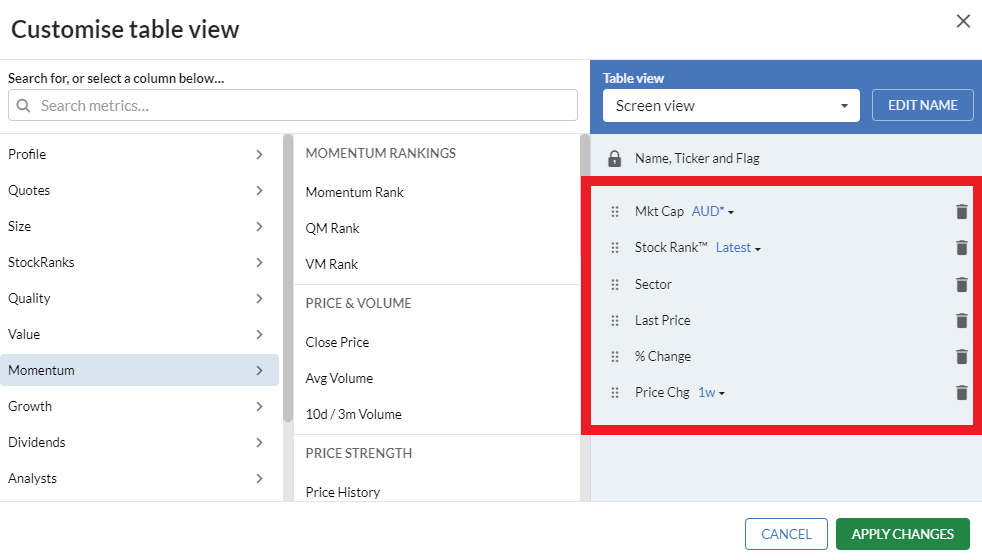982x560 pixels.
Task: Click trash icon next to Price Chg
Action: [x=961, y=393]
